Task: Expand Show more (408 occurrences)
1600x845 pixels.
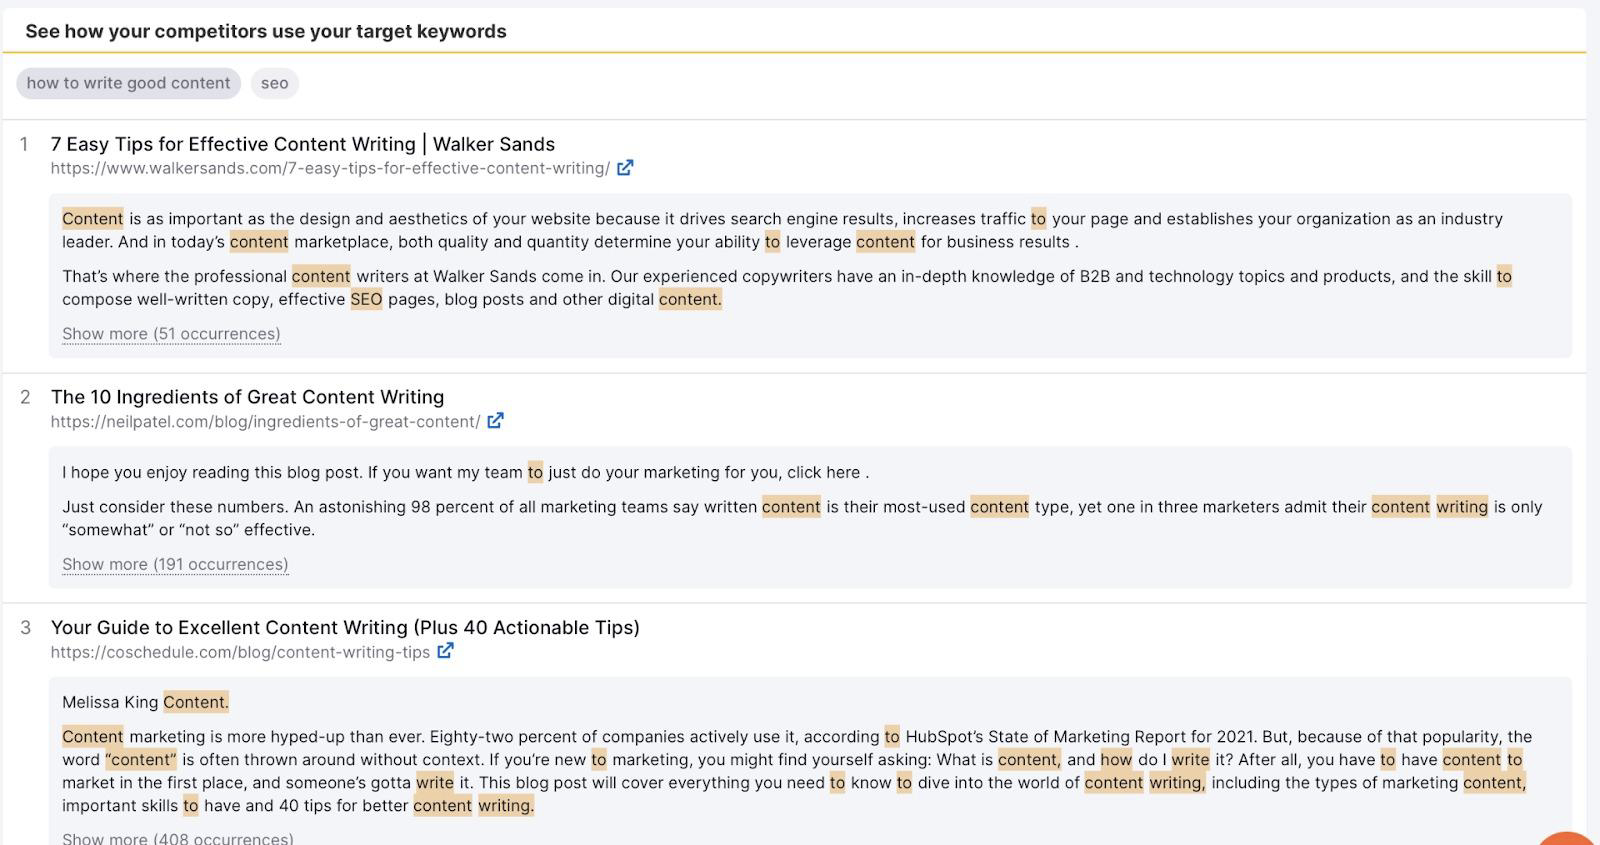Action: pos(178,837)
